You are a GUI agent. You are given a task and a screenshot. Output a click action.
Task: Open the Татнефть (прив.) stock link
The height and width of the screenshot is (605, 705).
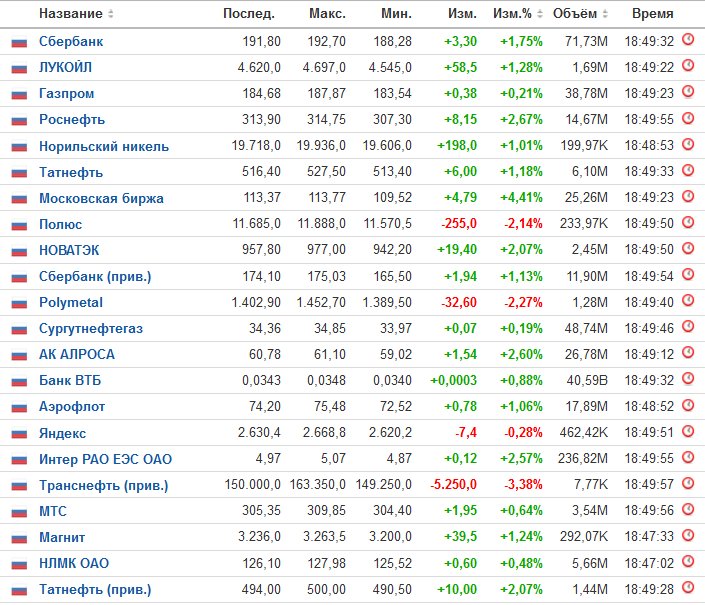coord(95,589)
